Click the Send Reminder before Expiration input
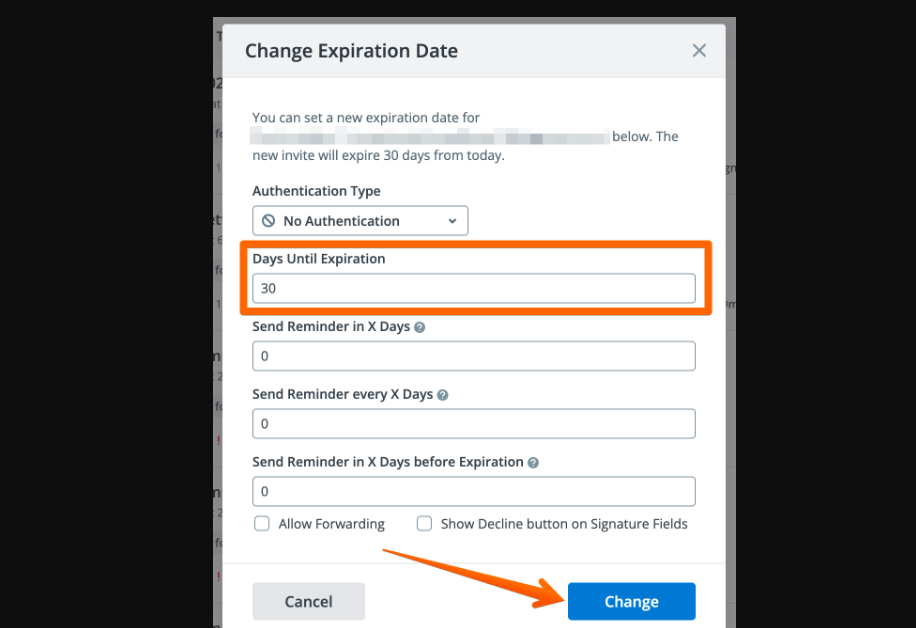Viewport: 916px width, 628px height. coord(473,491)
